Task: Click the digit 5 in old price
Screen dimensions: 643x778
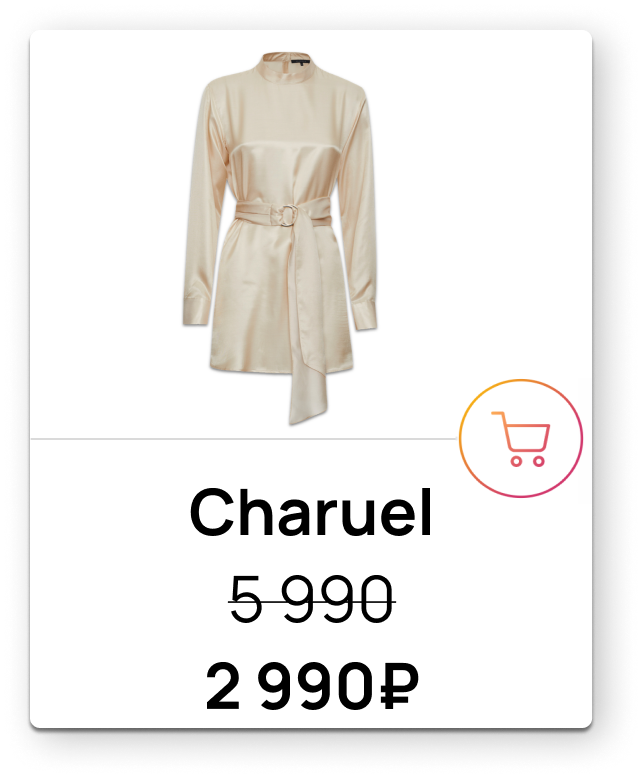Action: pyautogui.click(x=246, y=599)
